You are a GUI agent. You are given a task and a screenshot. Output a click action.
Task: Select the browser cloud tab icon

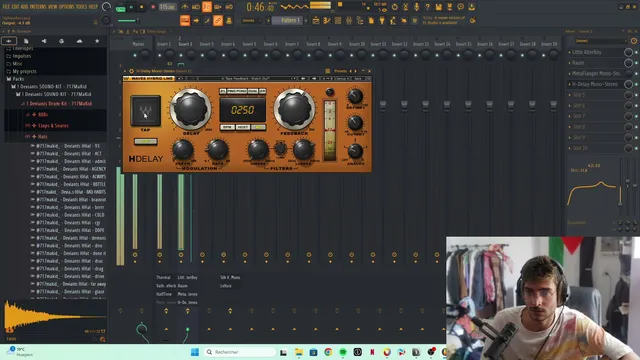pos(79,41)
